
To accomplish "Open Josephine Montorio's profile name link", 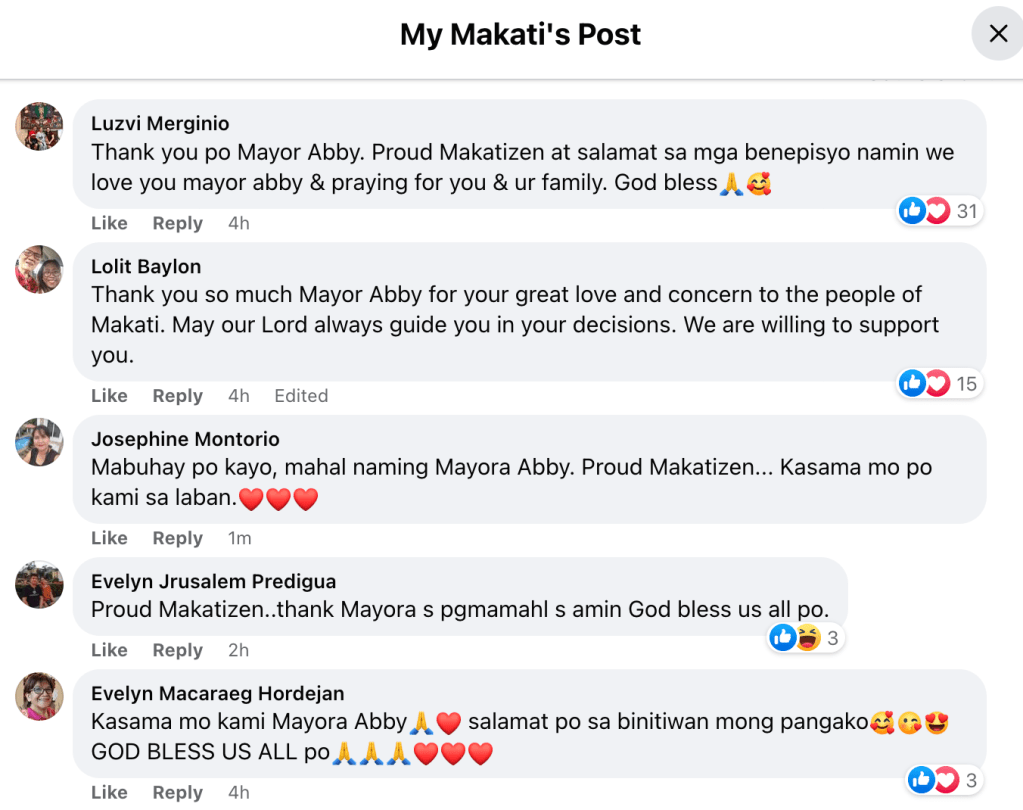I will click(185, 439).
